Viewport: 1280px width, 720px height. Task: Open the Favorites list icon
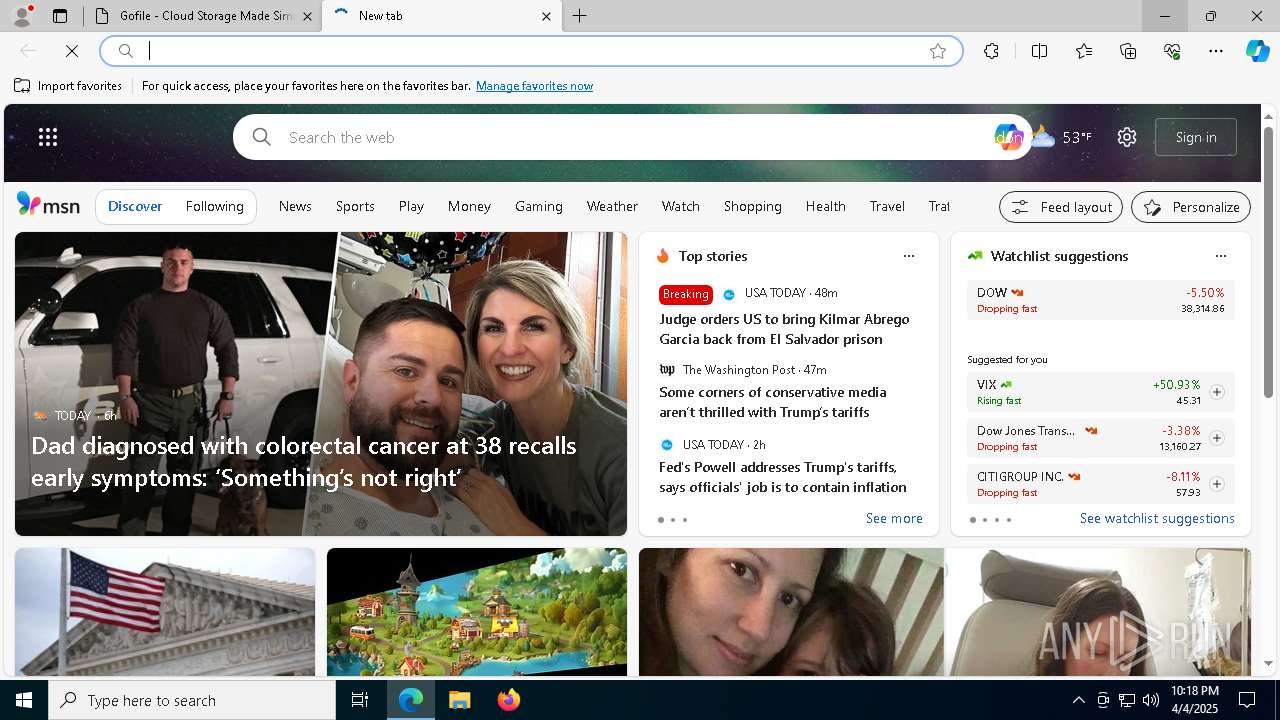(x=1084, y=51)
